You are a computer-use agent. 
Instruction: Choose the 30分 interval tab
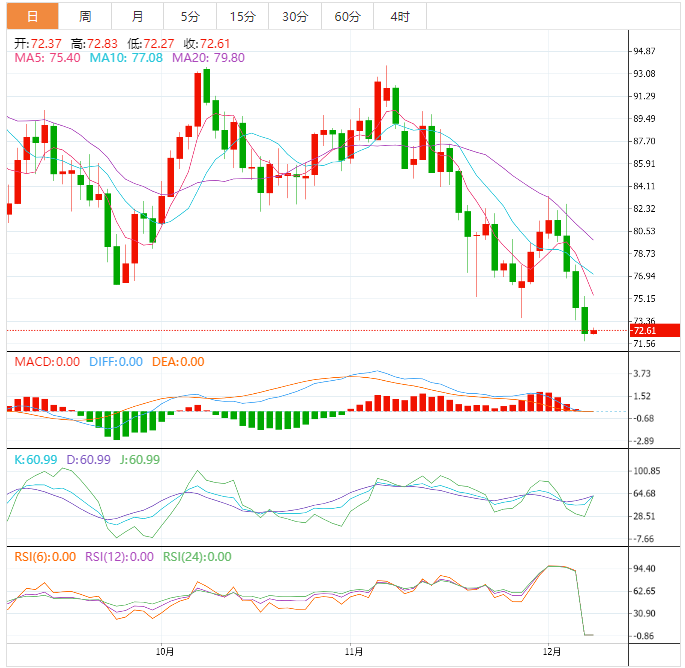[x=295, y=16]
